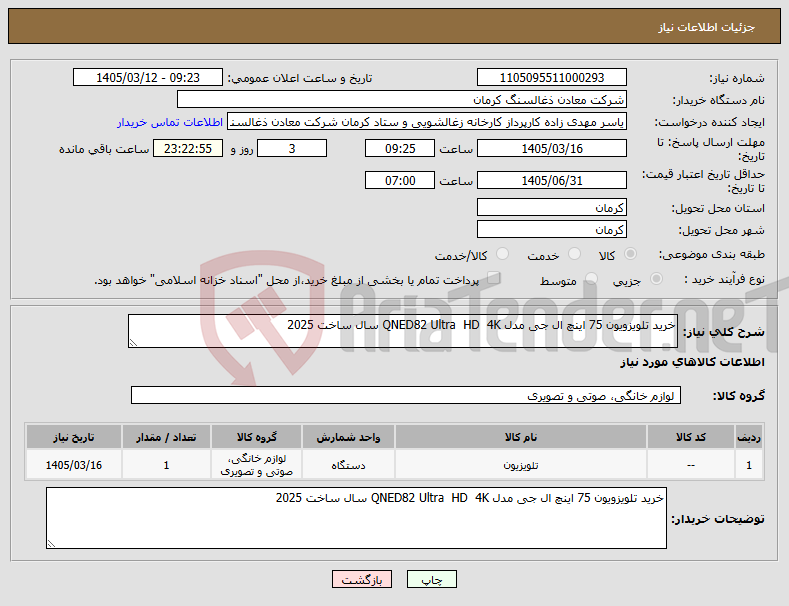This screenshot has width=789, height=606.
Task: Click the goods group cell in the table row
Action: [257, 465]
